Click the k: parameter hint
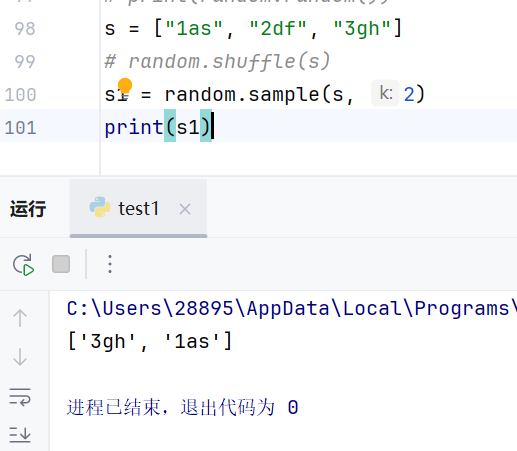This screenshot has height=451, width=517. (386, 93)
